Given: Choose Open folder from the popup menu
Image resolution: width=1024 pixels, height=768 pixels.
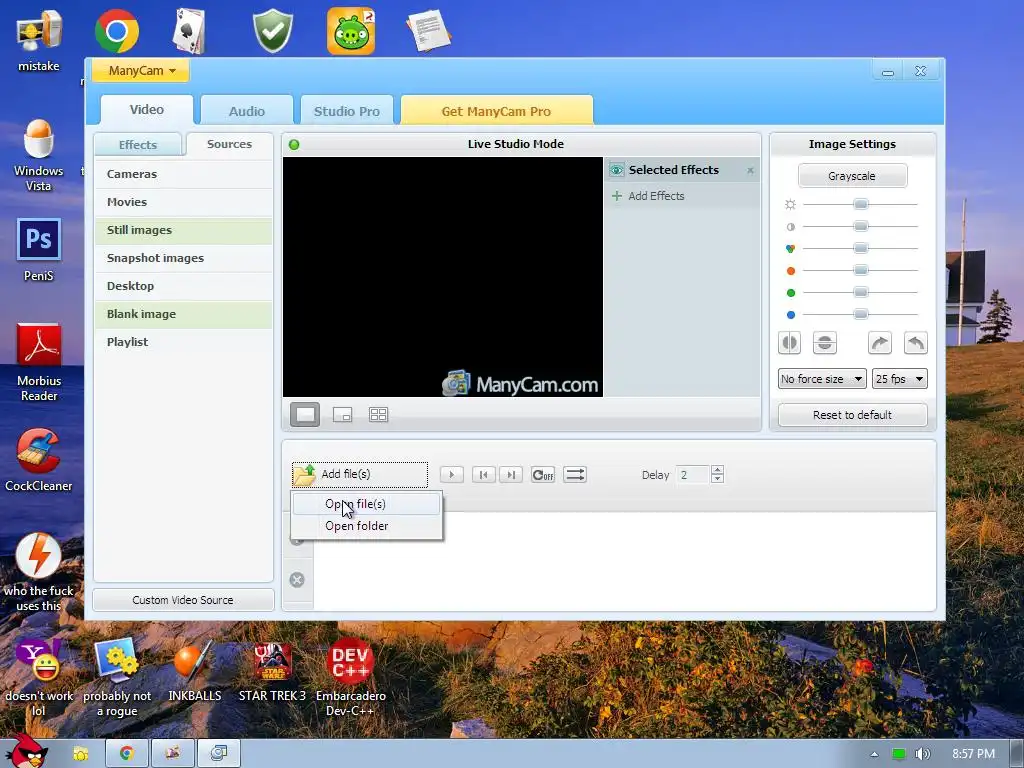Looking at the screenshot, I should pos(366,526).
